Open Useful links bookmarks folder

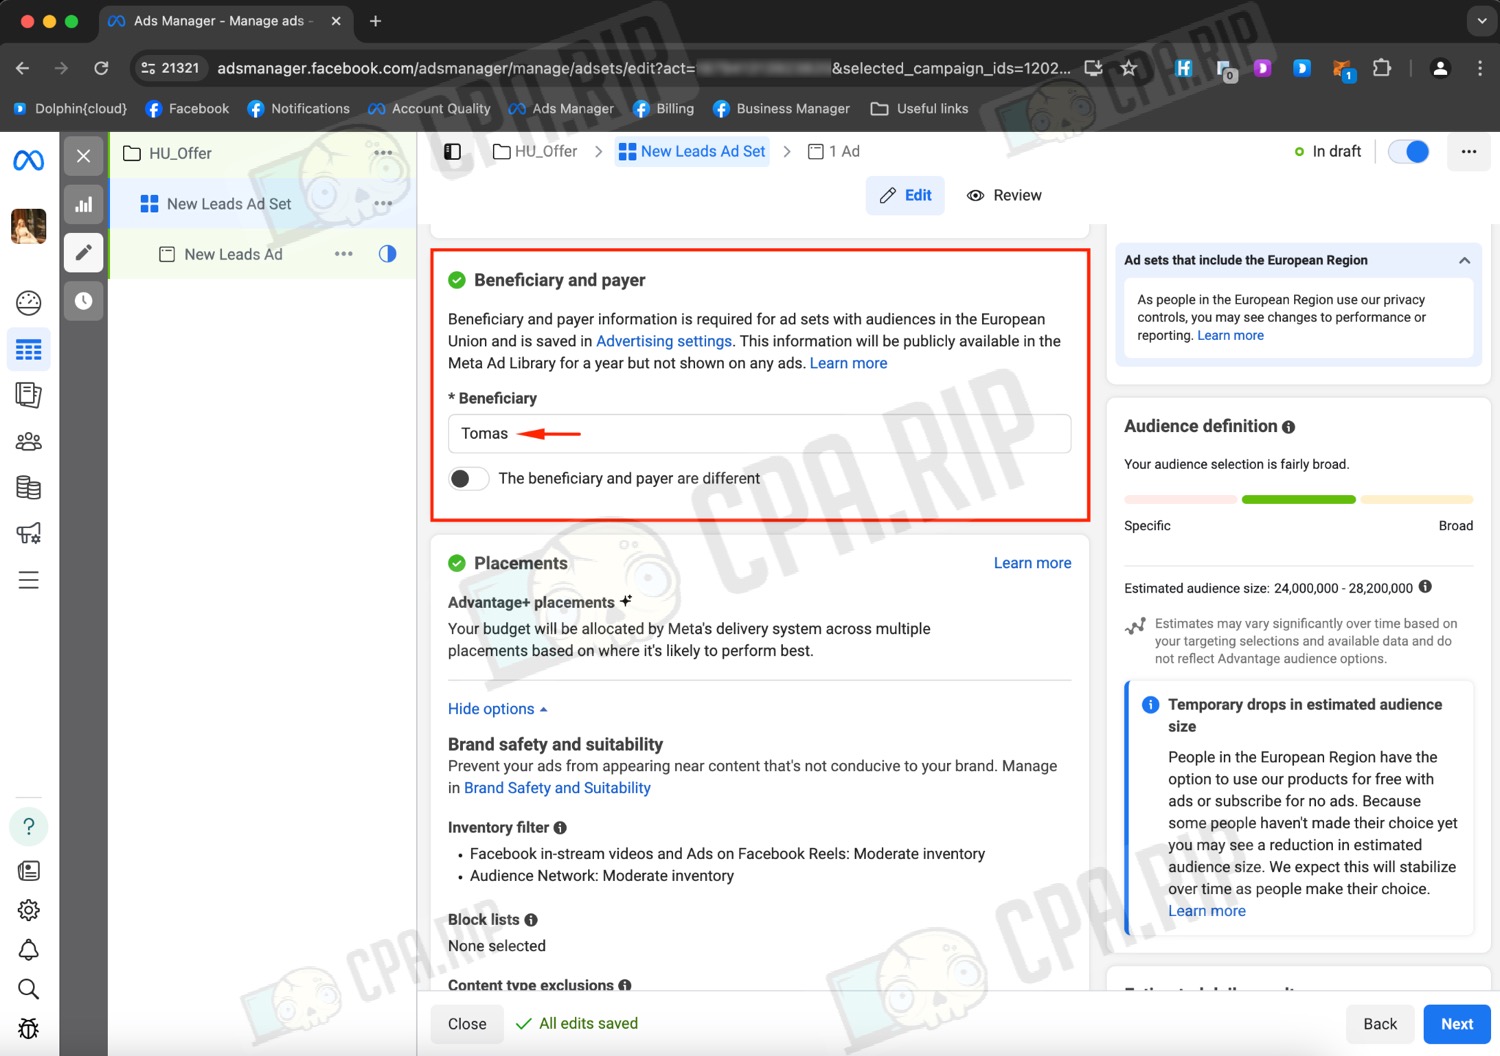point(919,108)
